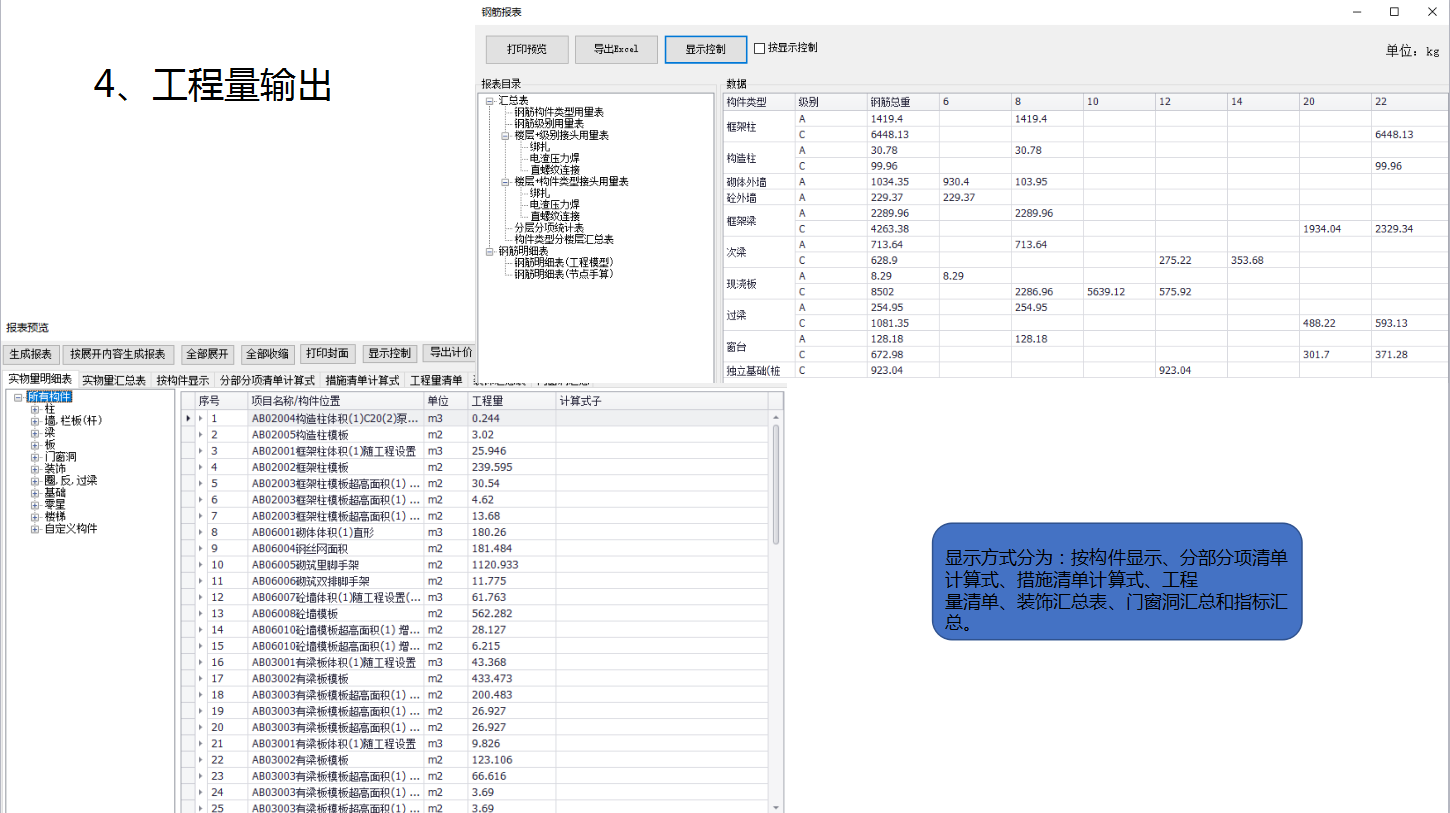Switch to 实物量汇总表 tab
The height and width of the screenshot is (813, 1450).
click(114, 380)
